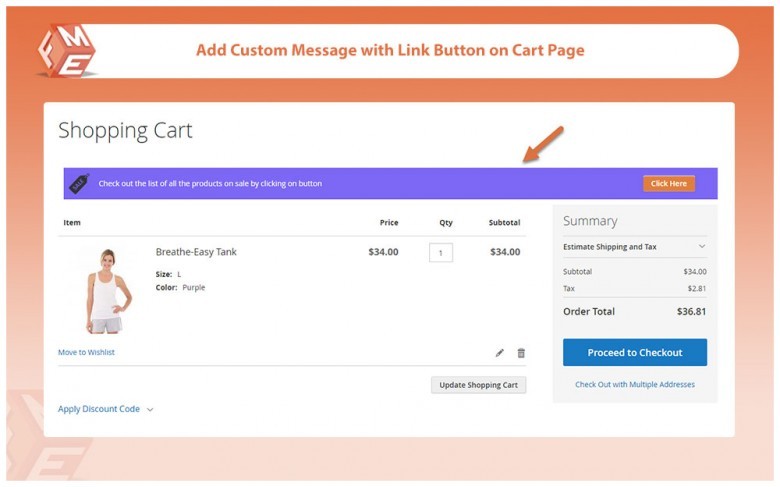
Task: Expand the Estimate Shipping and Tax section
Action: click(x=634, y=246)
